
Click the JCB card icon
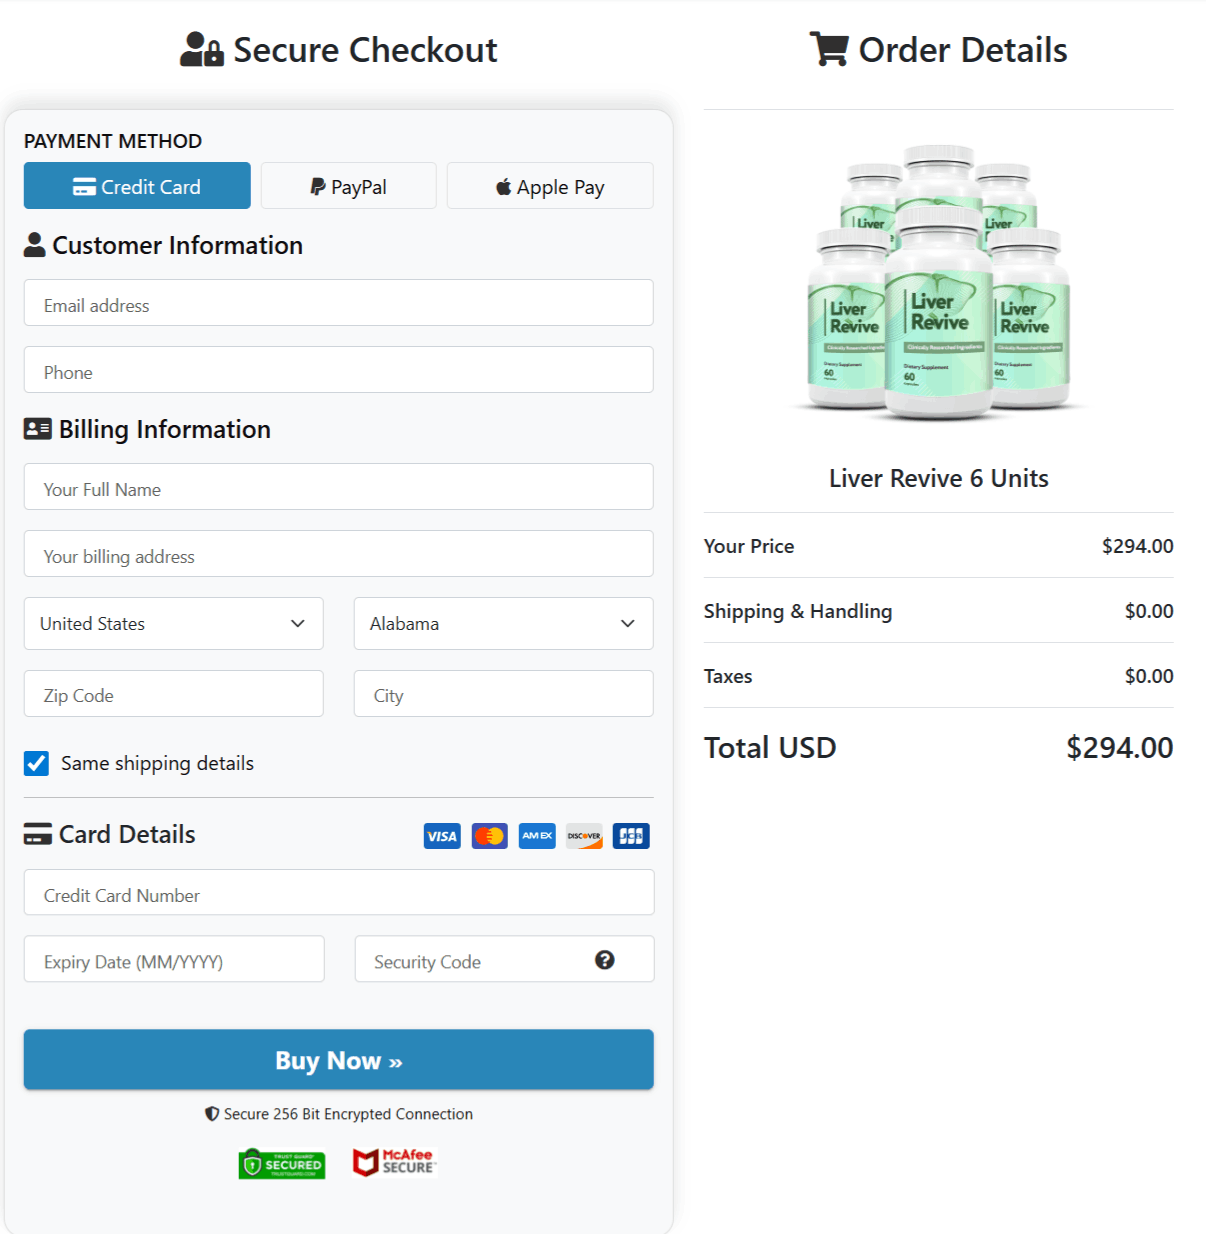click(630, 836)
